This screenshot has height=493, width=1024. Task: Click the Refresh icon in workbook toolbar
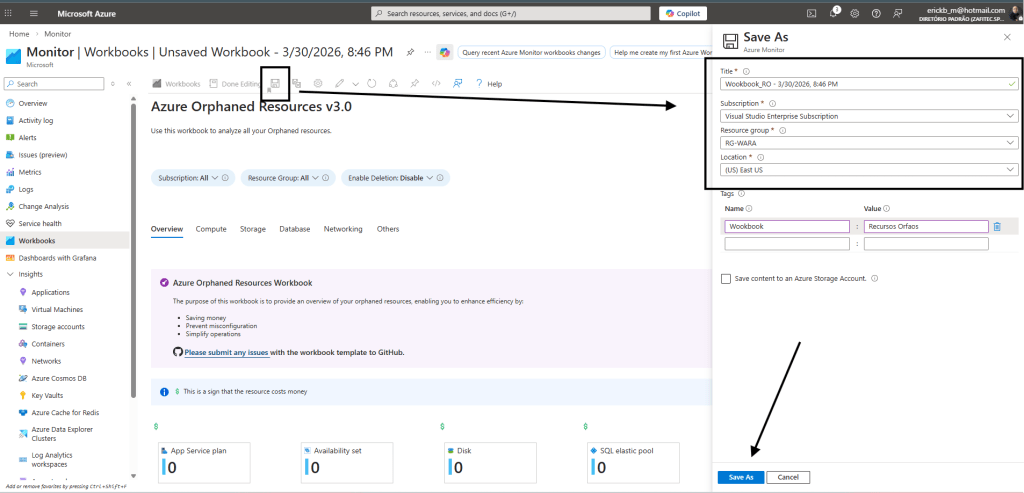371,84
